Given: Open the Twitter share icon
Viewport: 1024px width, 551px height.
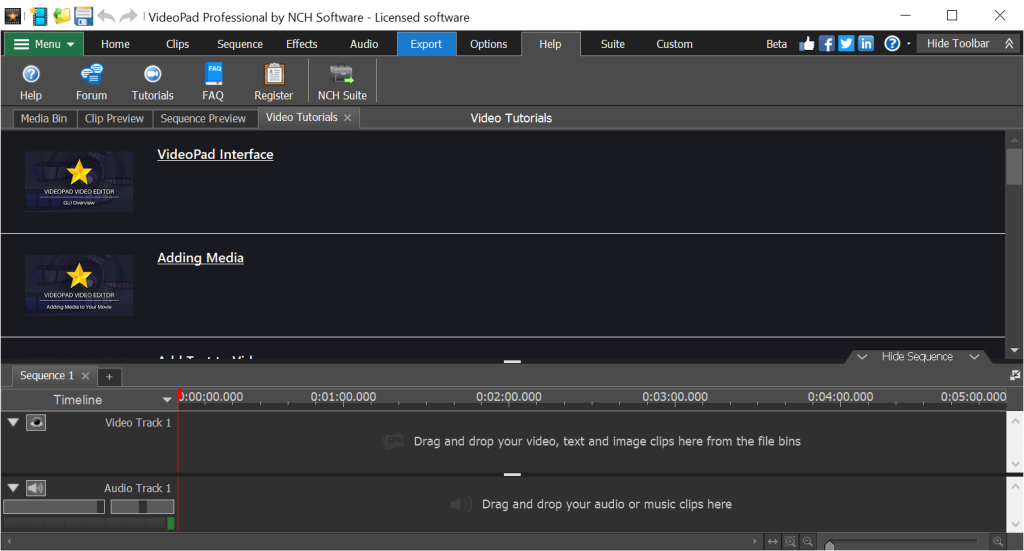Looking at the screenshot, I should [x=846, y=44].
